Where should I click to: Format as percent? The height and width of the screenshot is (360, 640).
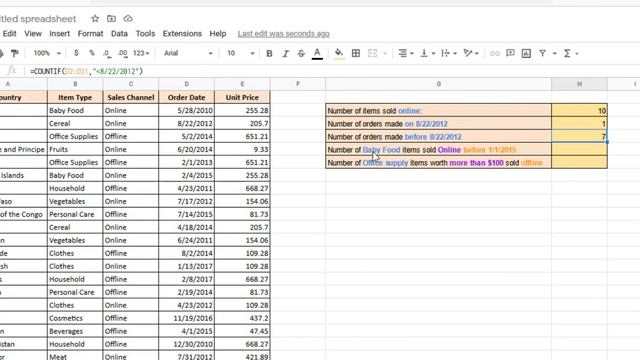point(92,53)
